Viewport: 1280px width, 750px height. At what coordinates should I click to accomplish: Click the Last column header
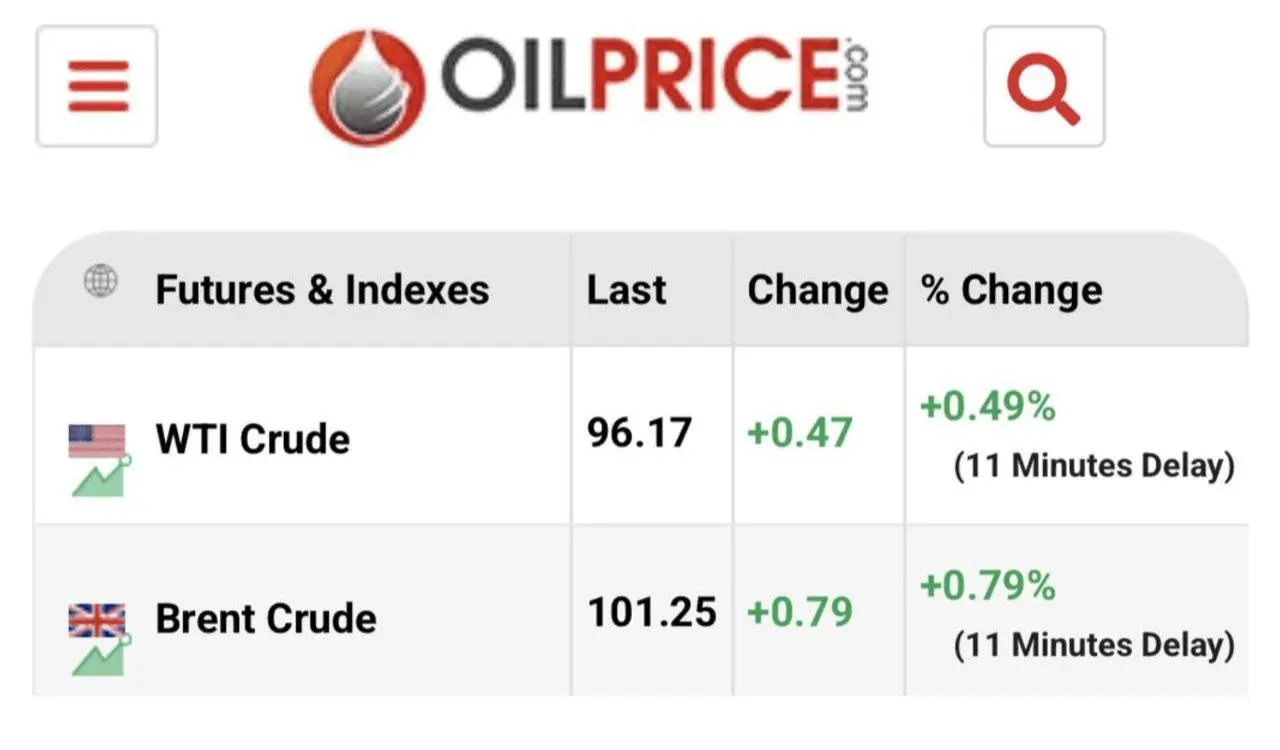tap(626, 290)
